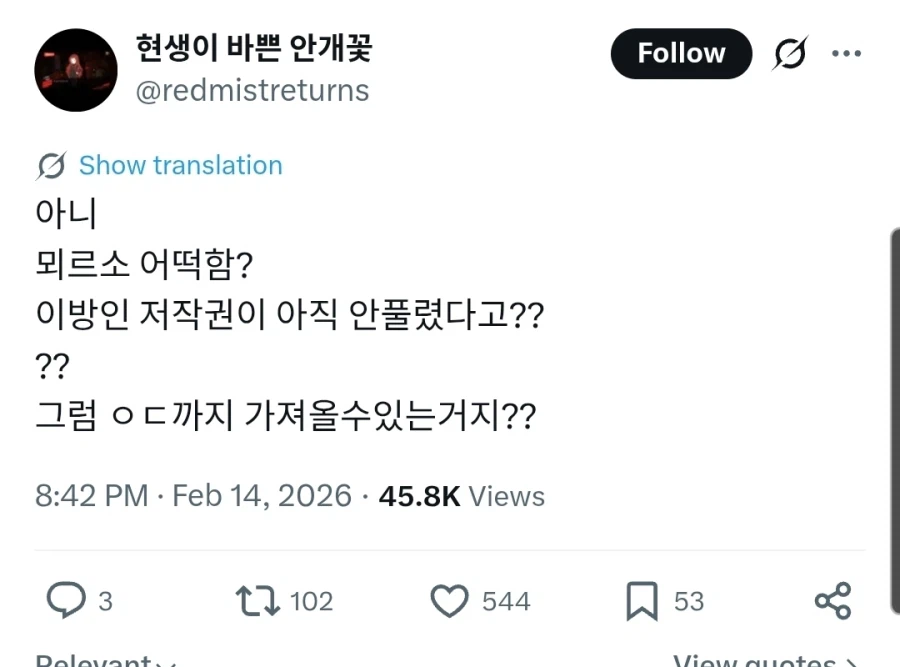Click the reply count showing 3
Screen dimensions: 900x667
105,599
